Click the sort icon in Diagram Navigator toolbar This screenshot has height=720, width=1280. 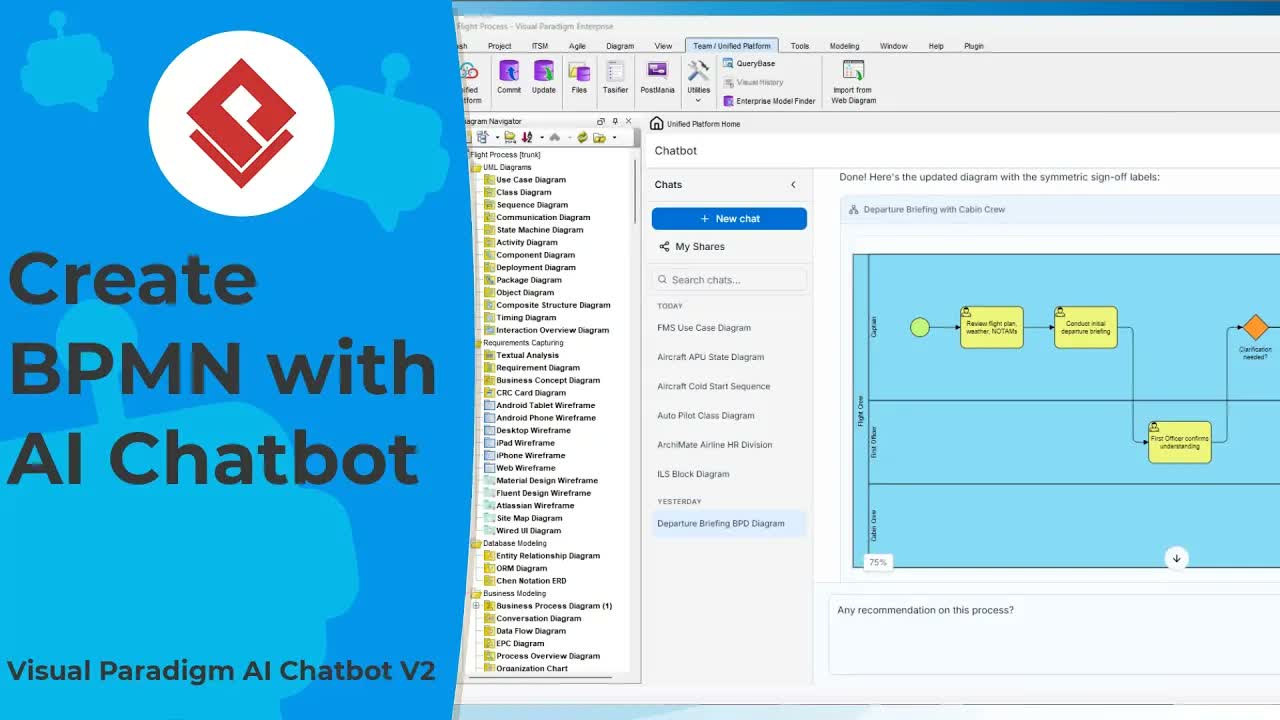(527, 137)
